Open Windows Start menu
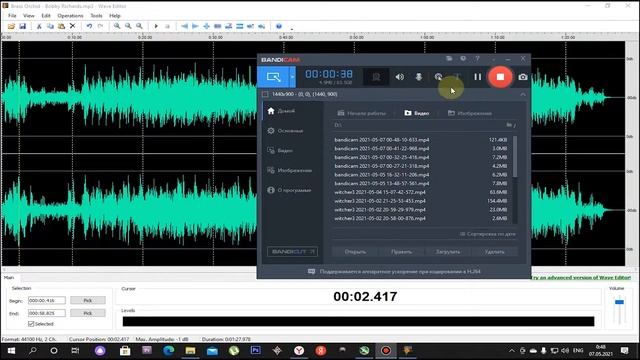This screenshot has height=360, width=640. point(11,351)
